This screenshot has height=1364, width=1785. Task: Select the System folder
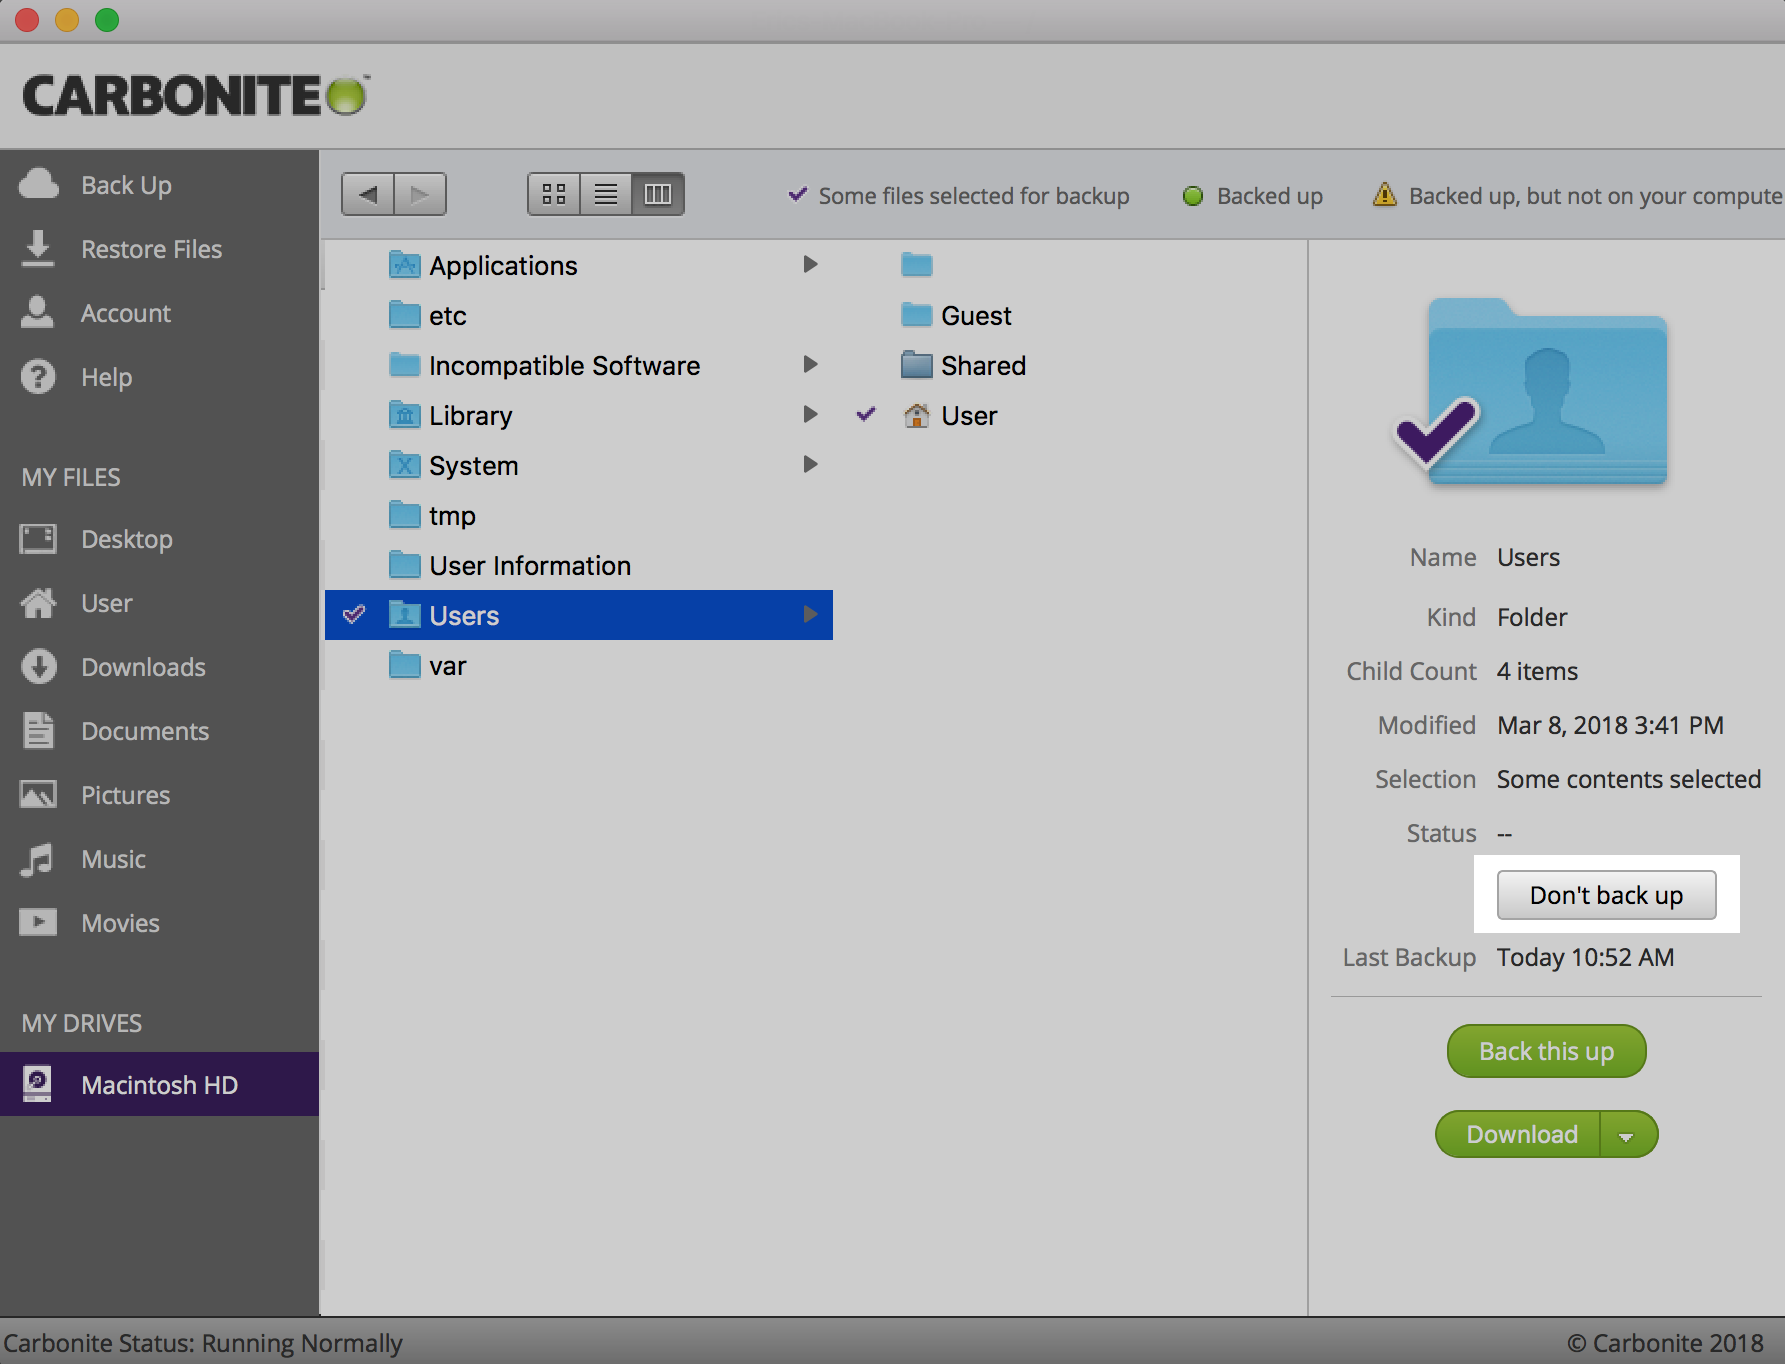pos(473,466)
